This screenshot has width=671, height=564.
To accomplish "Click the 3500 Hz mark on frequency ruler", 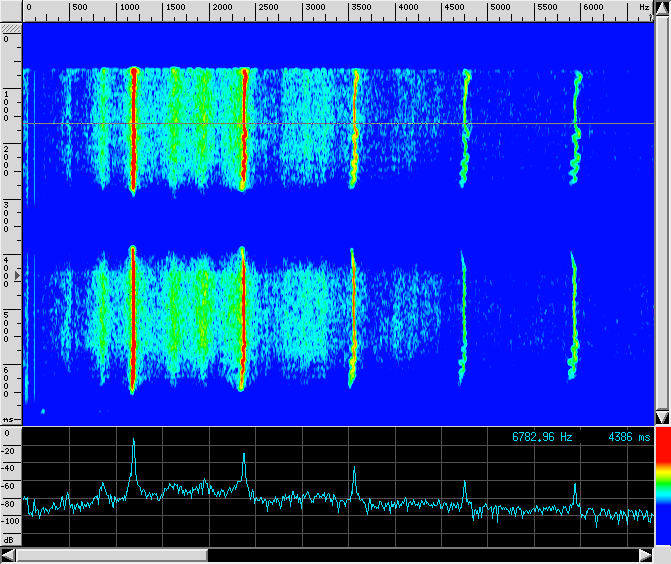I will (361, 8).
